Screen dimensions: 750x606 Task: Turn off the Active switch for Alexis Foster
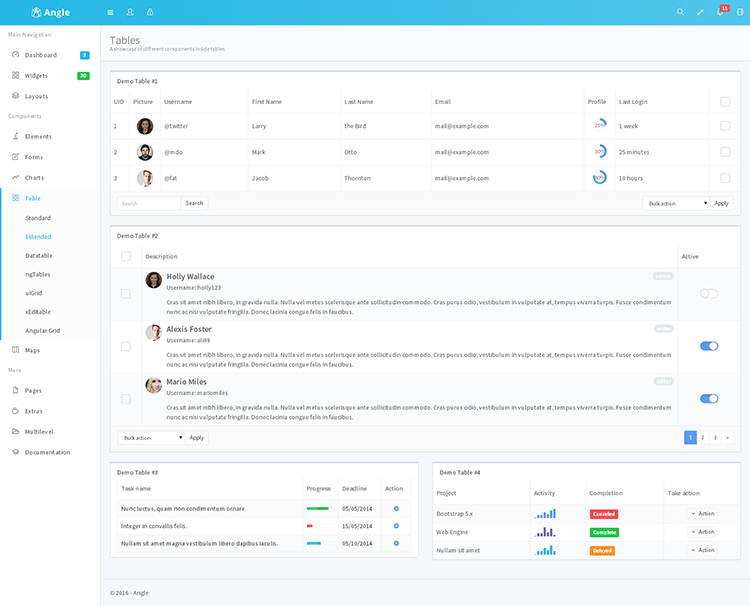pyautogui.click(x=709, y=346)
